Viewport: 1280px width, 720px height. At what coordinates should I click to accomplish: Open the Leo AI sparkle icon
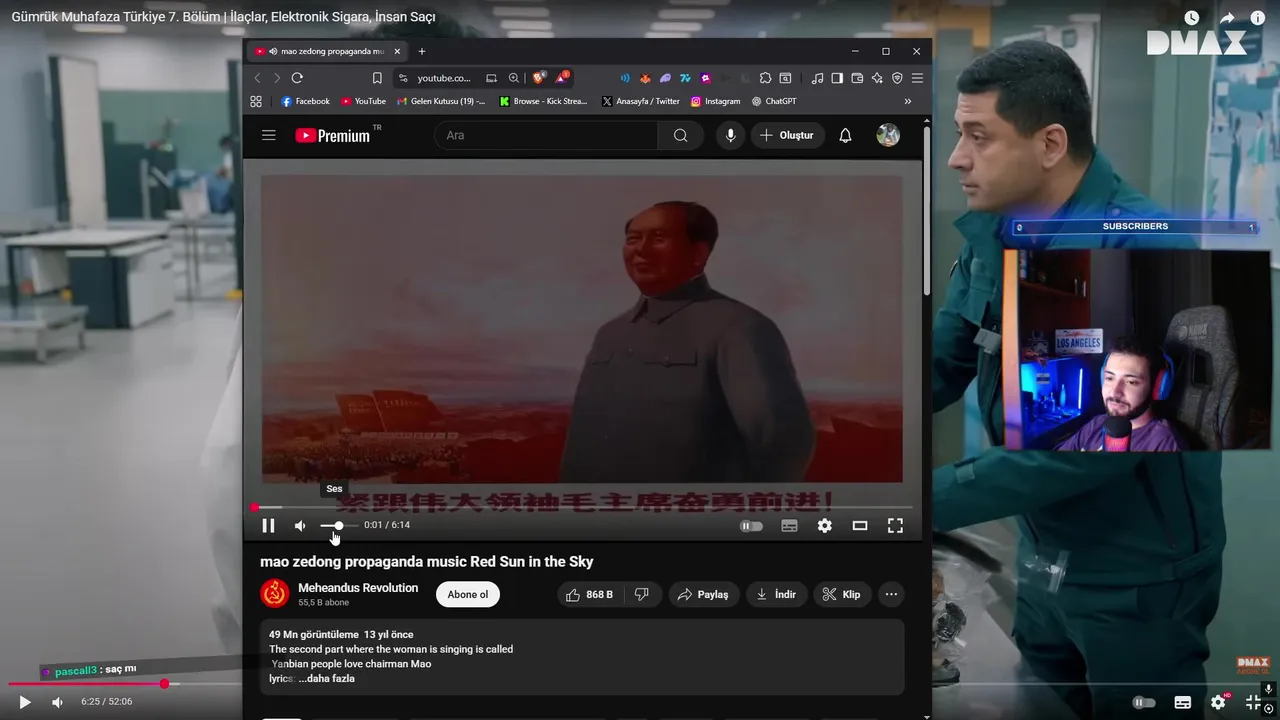coord(877,78)
